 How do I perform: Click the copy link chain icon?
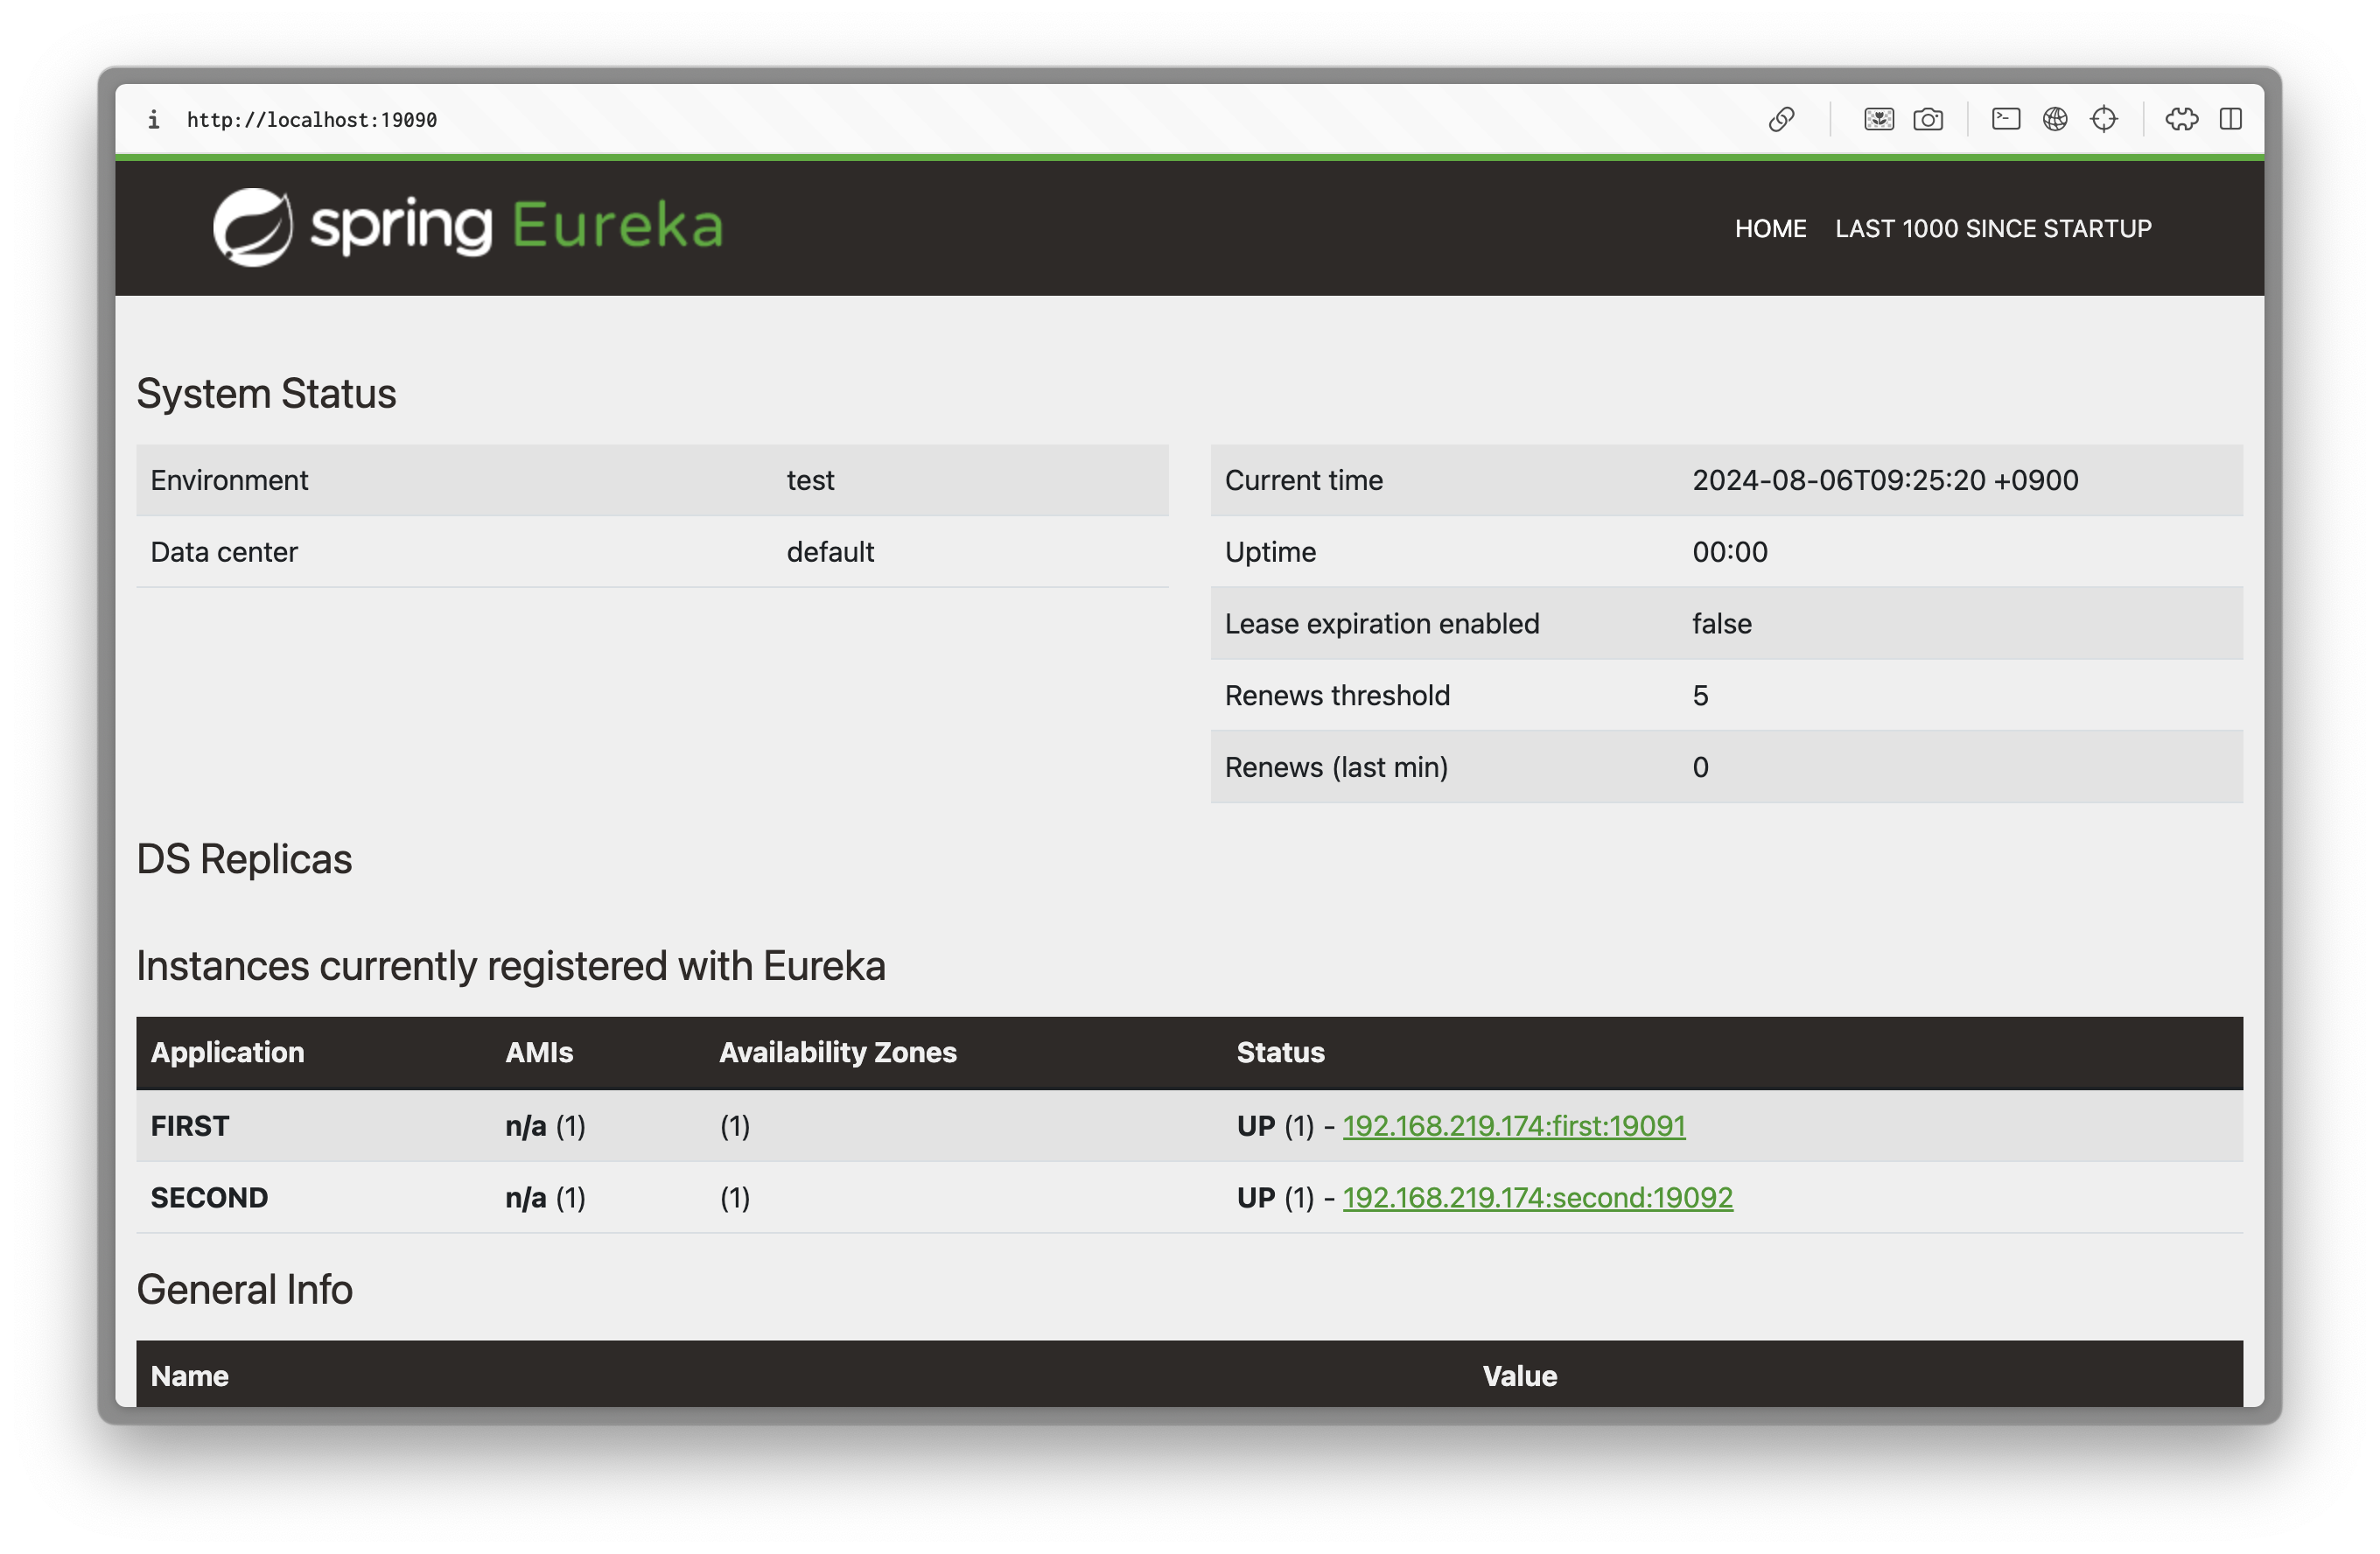(1781, 120)
